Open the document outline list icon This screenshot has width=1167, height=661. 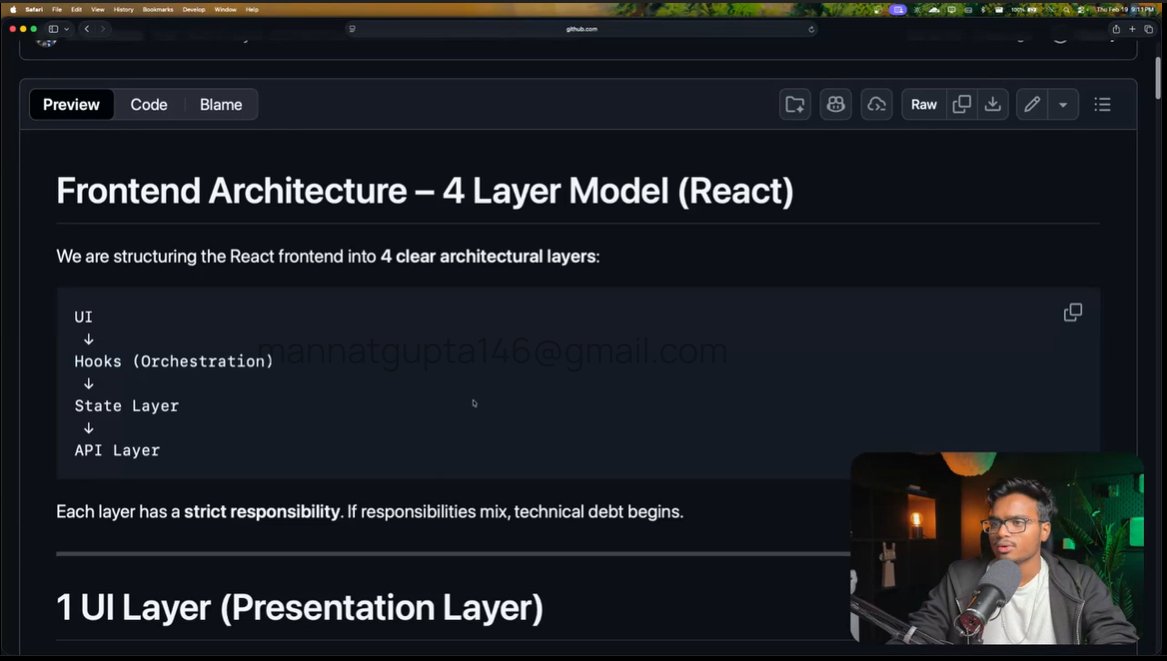click(1102, 104)
